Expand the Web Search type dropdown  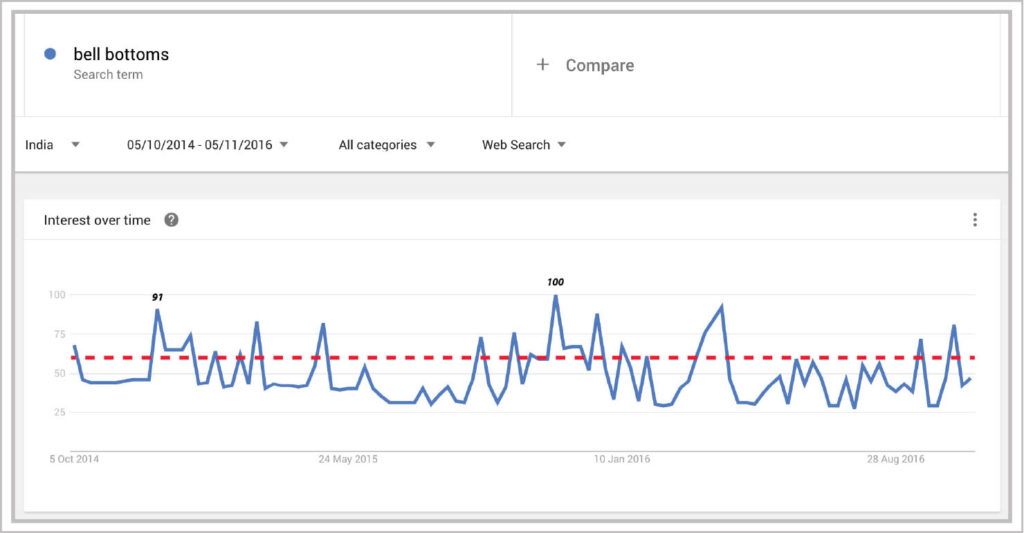click(x=524, y=145)
